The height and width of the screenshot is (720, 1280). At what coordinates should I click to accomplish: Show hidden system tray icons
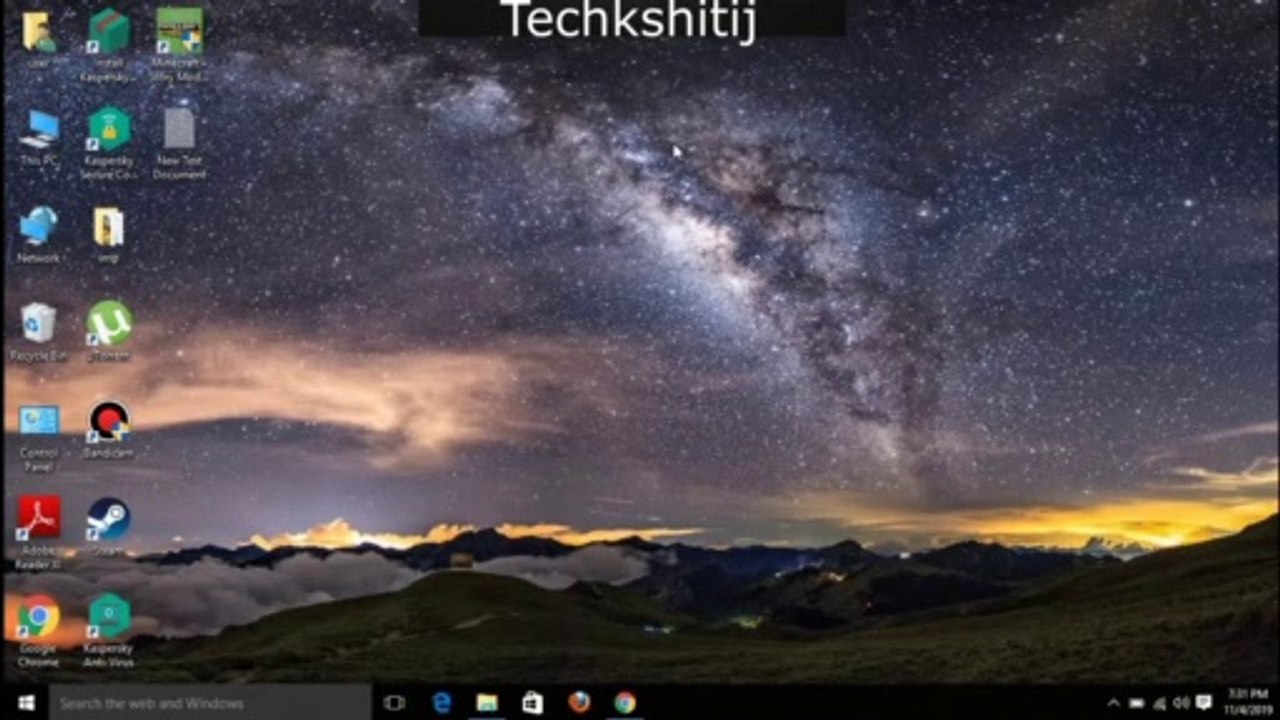coord(1114,703)
